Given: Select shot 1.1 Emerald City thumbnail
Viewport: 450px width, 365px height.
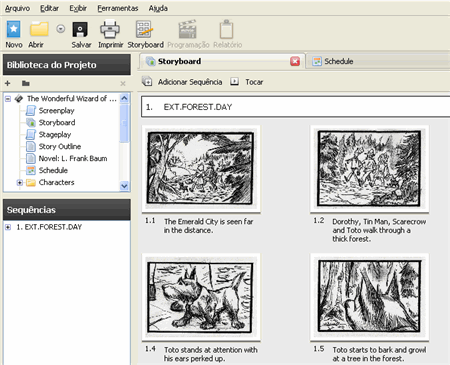Looking at the screenshot, I should pos(201,169).
